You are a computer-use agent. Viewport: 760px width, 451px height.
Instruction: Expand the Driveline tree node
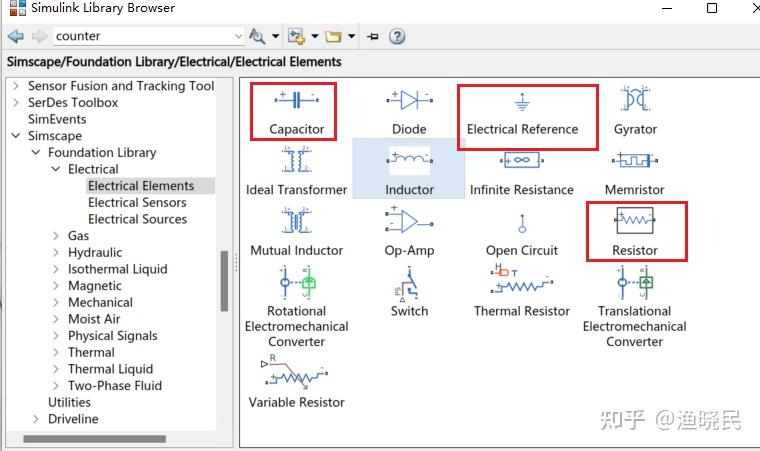(36, 419)
